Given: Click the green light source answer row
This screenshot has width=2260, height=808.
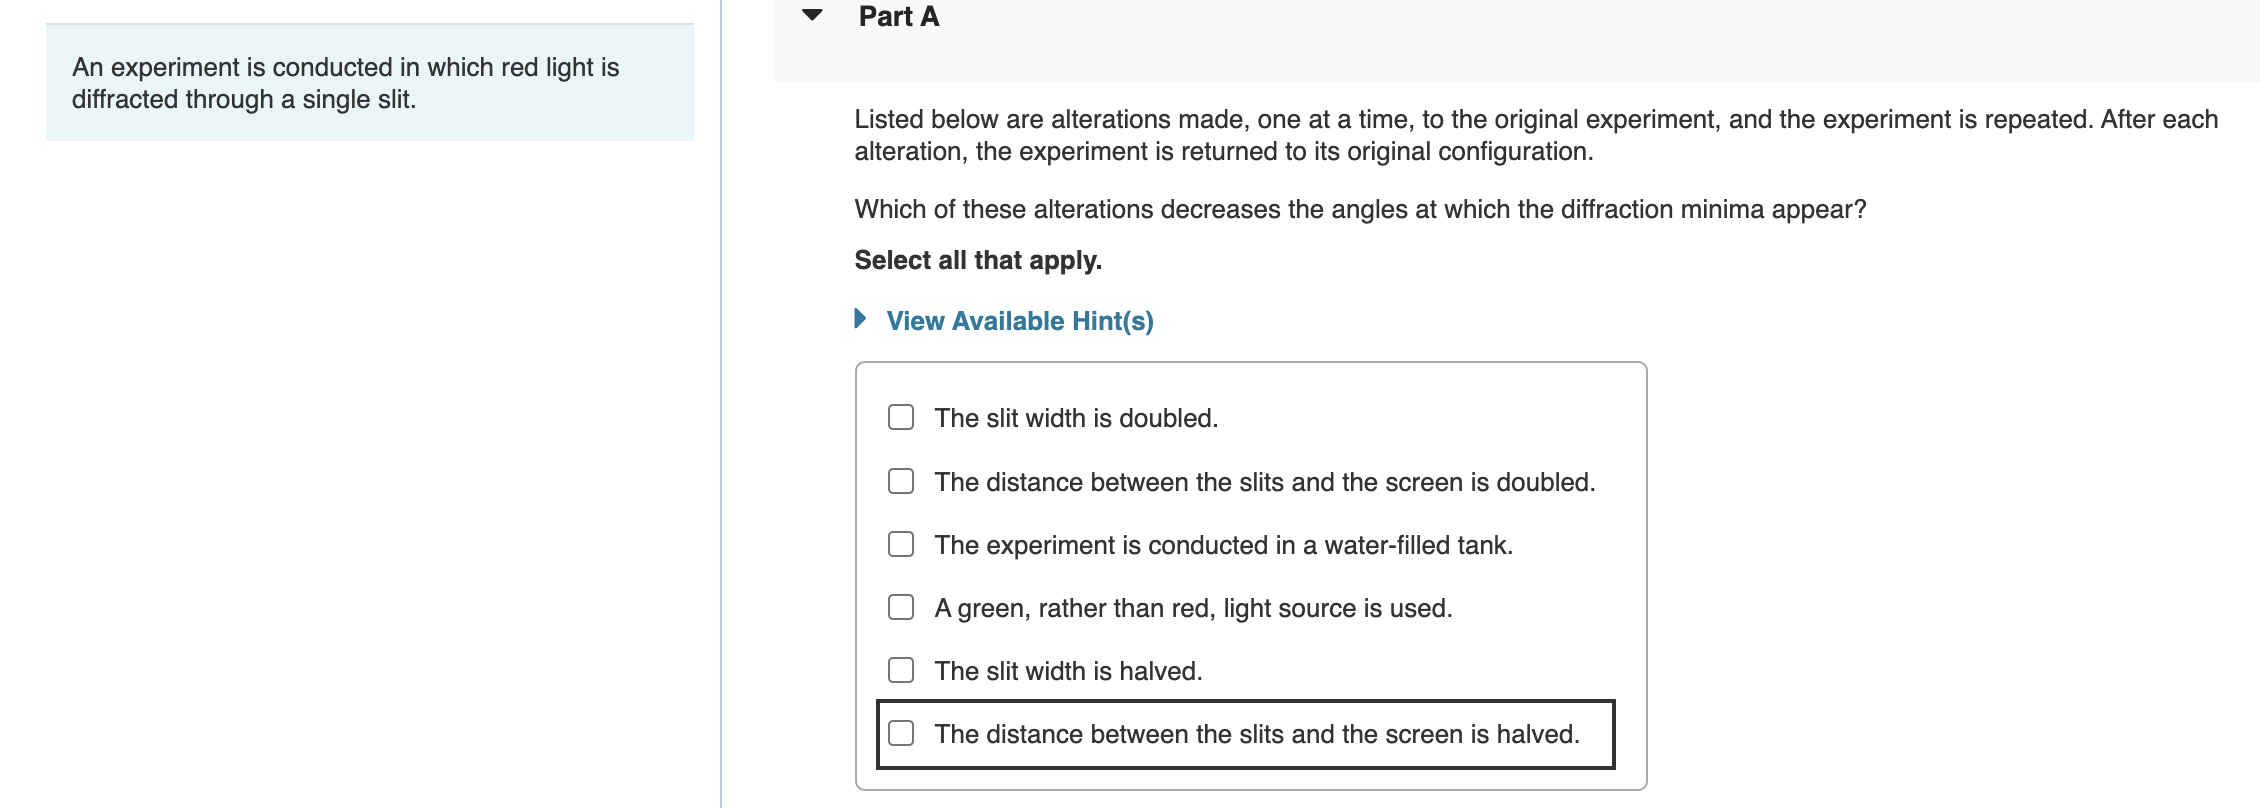Looking at the screenshot, I should [x=1193, y=607].
